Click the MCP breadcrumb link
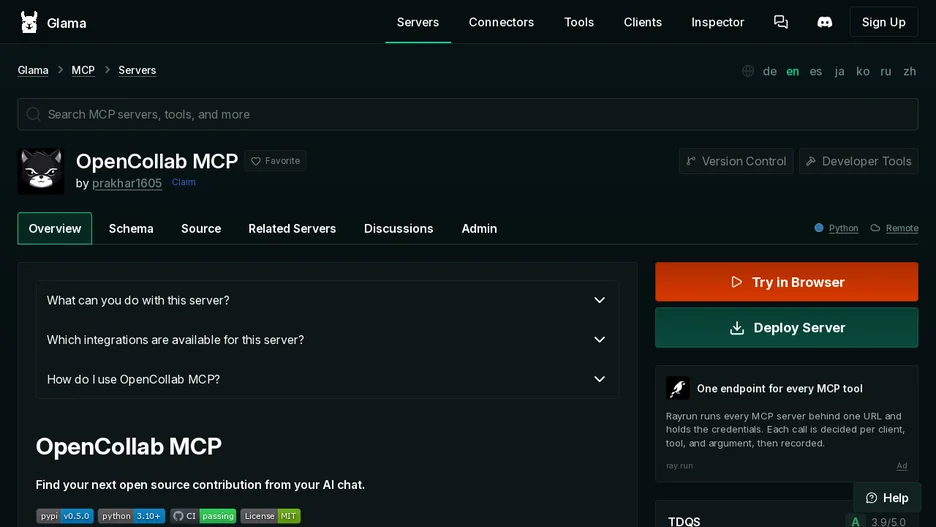 click(83, 70)
